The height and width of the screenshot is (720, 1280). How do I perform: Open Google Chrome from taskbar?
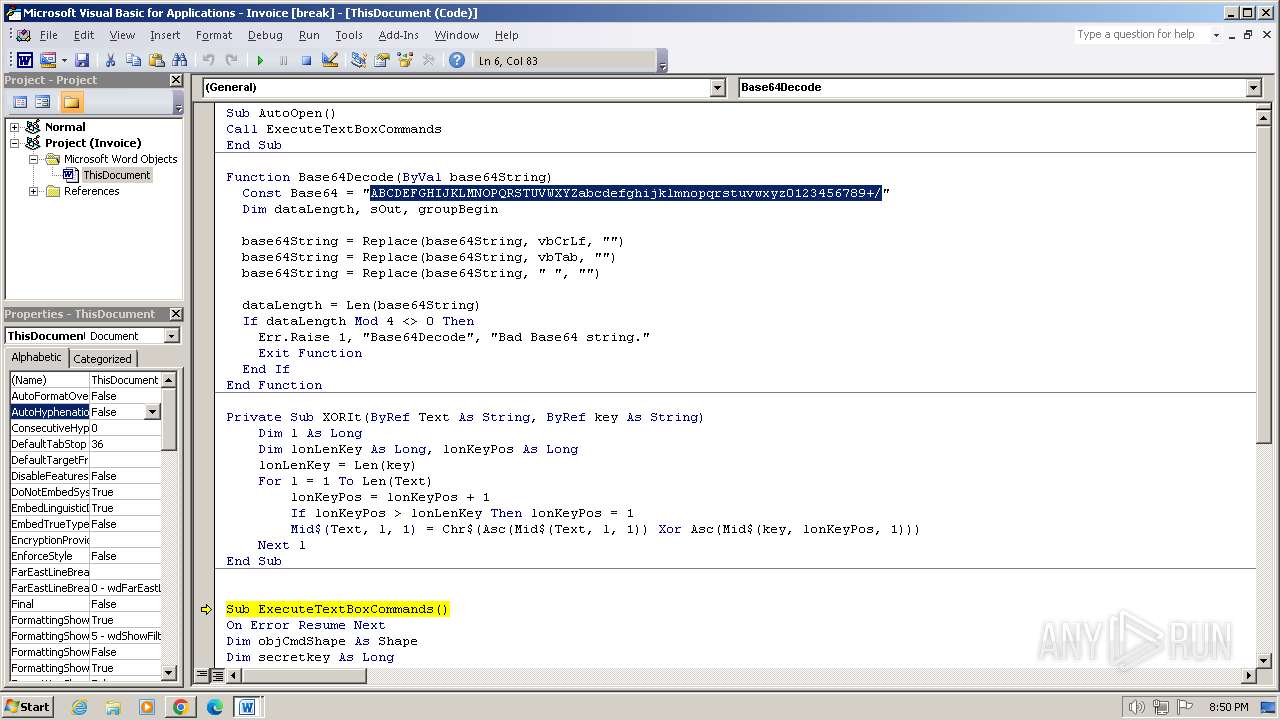tap(180, 707)
